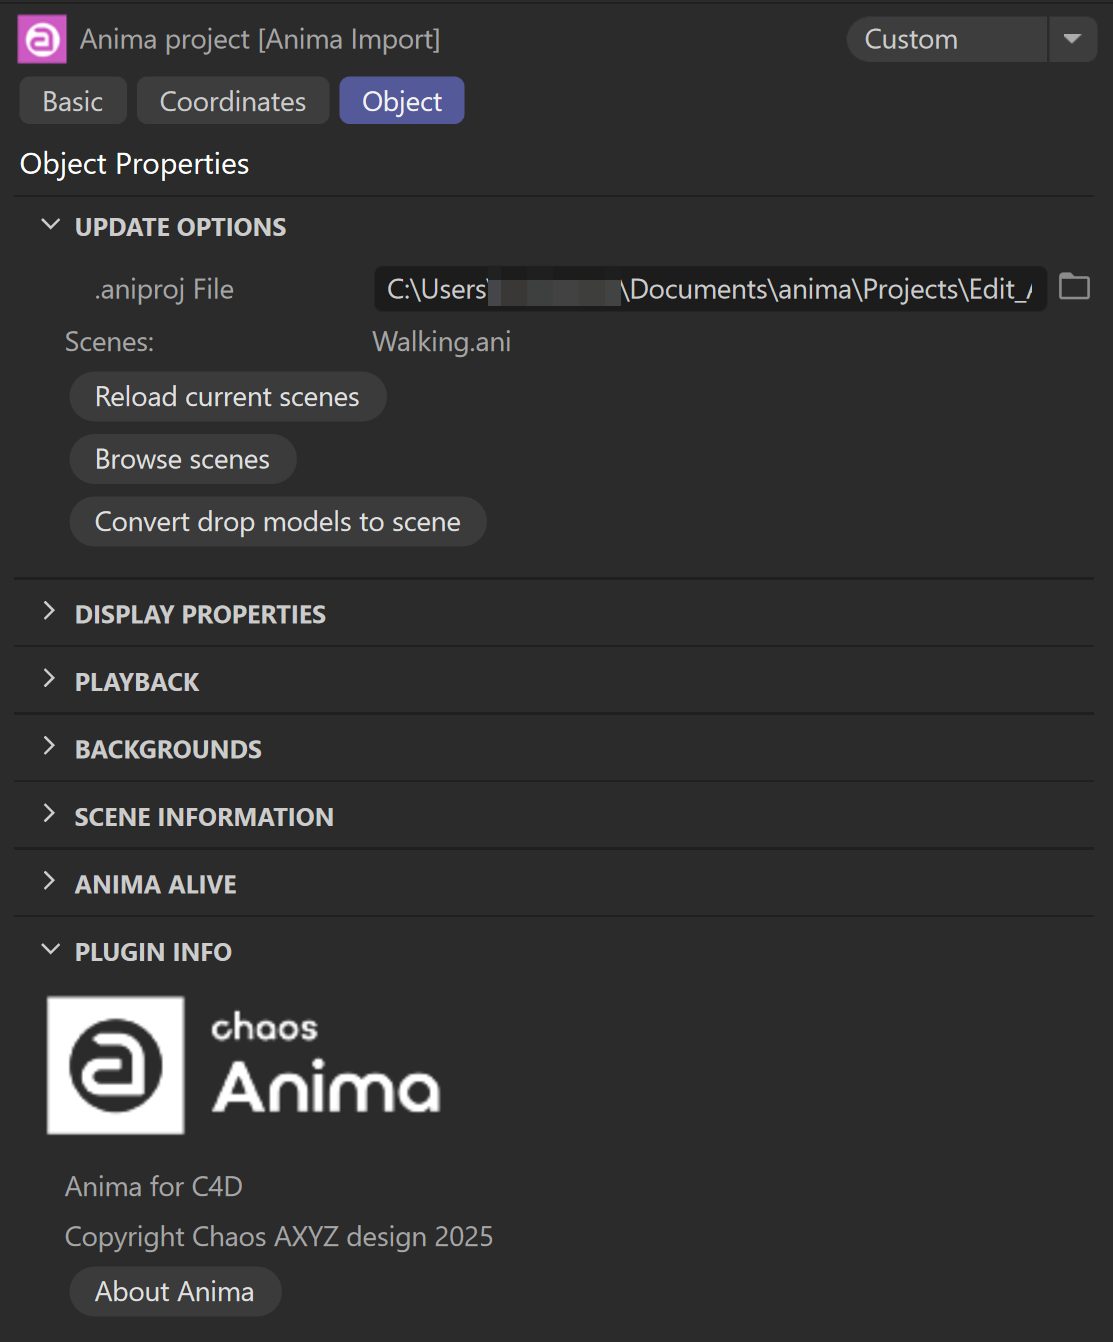Click the Chaos Anima logo image
Screen dimensions: 1113x1342
coord(244,1065)
